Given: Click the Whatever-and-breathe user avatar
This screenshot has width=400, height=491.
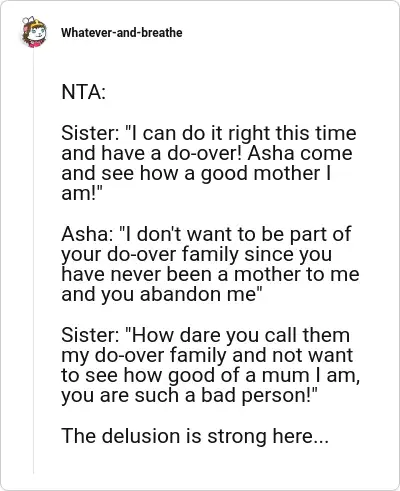Looking at the screenshot, I should tap(34, 32).
